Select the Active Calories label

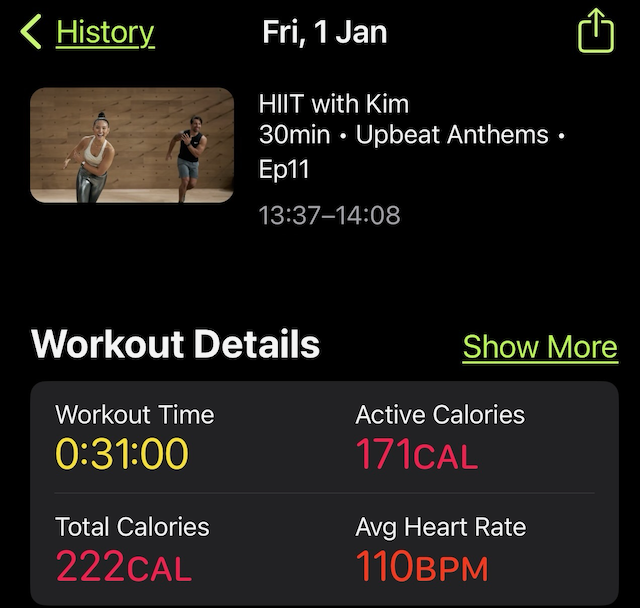[x=440, y=415]
